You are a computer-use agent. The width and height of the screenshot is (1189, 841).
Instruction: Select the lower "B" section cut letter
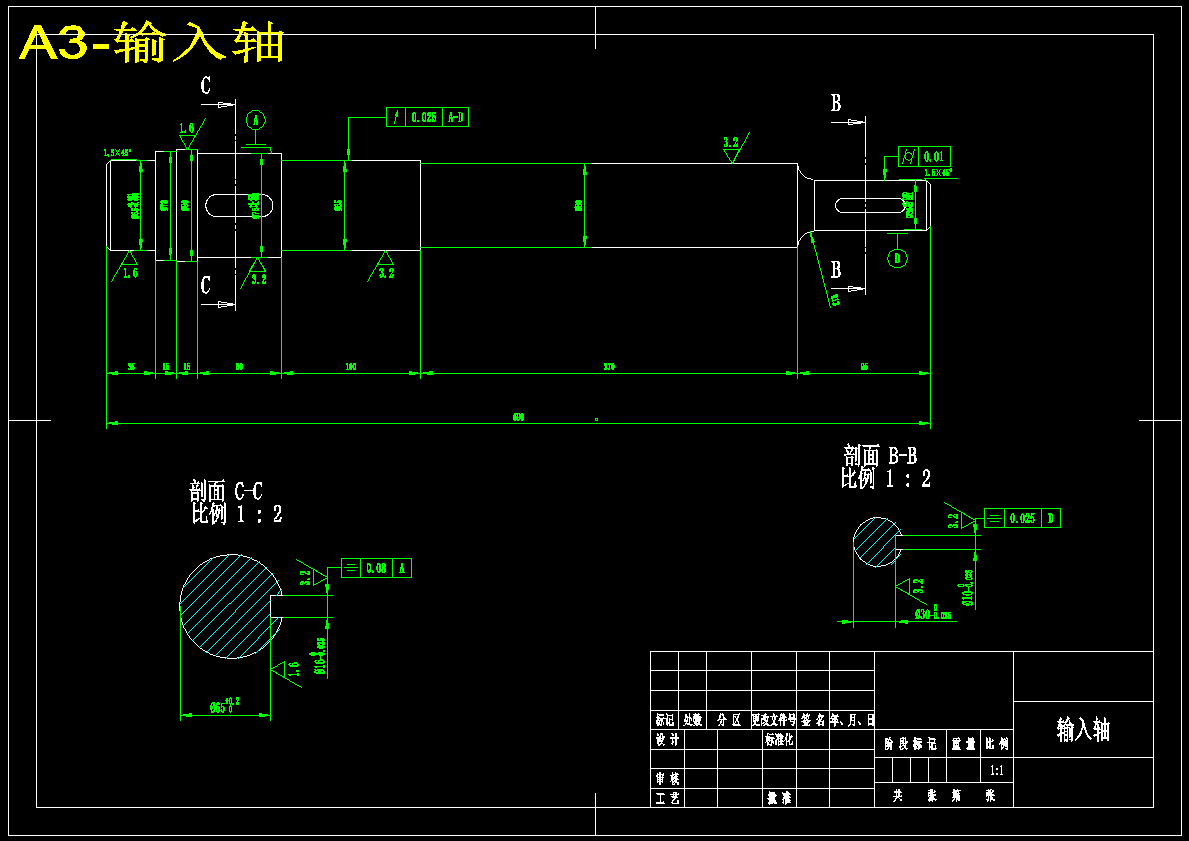[x=836, y=270]
